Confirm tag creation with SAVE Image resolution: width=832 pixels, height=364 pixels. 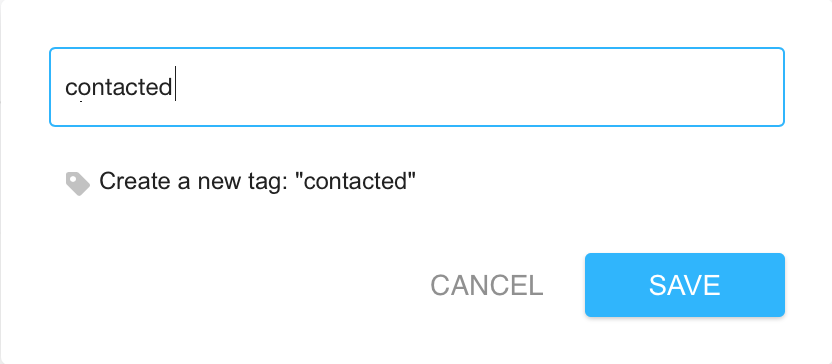coord(684,285)
